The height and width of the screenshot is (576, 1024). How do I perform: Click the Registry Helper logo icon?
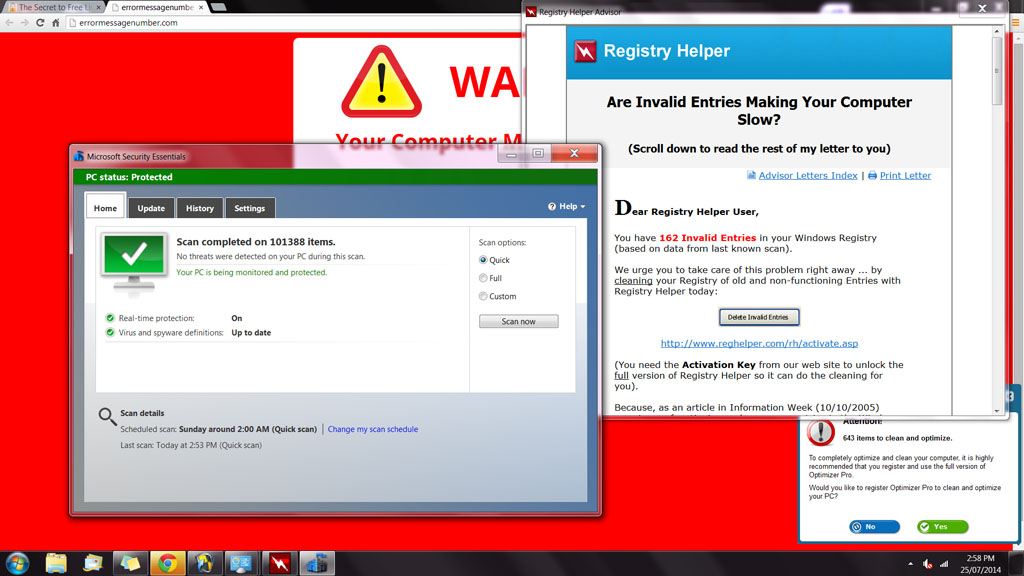(585, 51)
